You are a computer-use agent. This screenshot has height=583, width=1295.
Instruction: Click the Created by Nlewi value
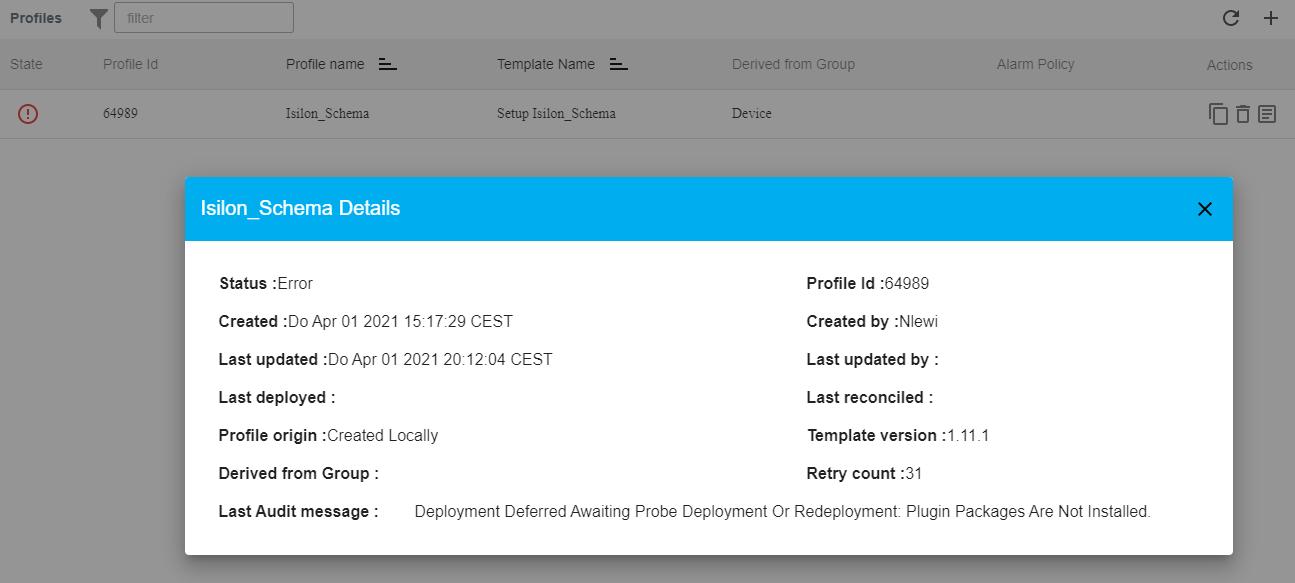918,321
